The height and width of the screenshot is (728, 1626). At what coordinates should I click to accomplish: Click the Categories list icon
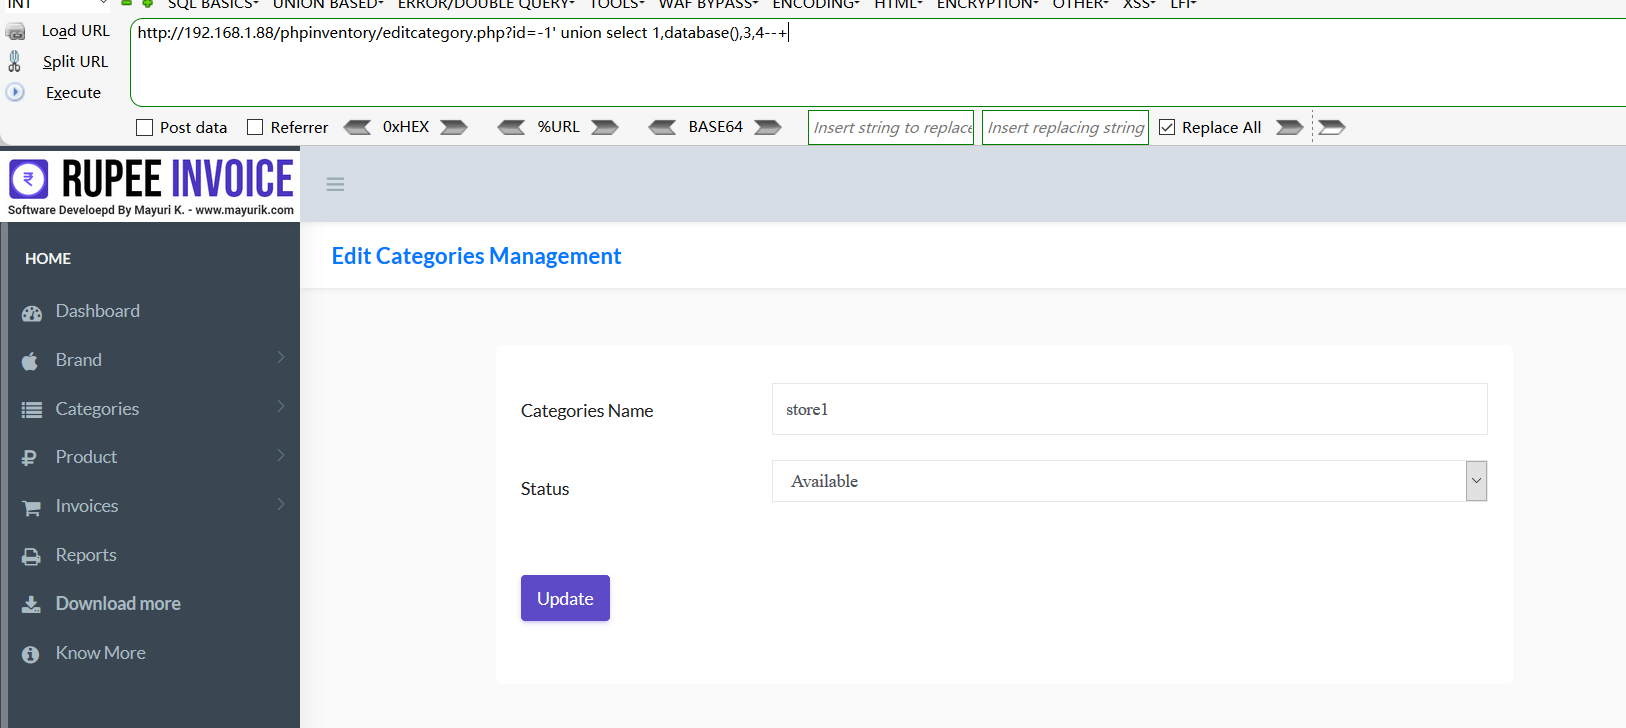click(x=32, y=410)
